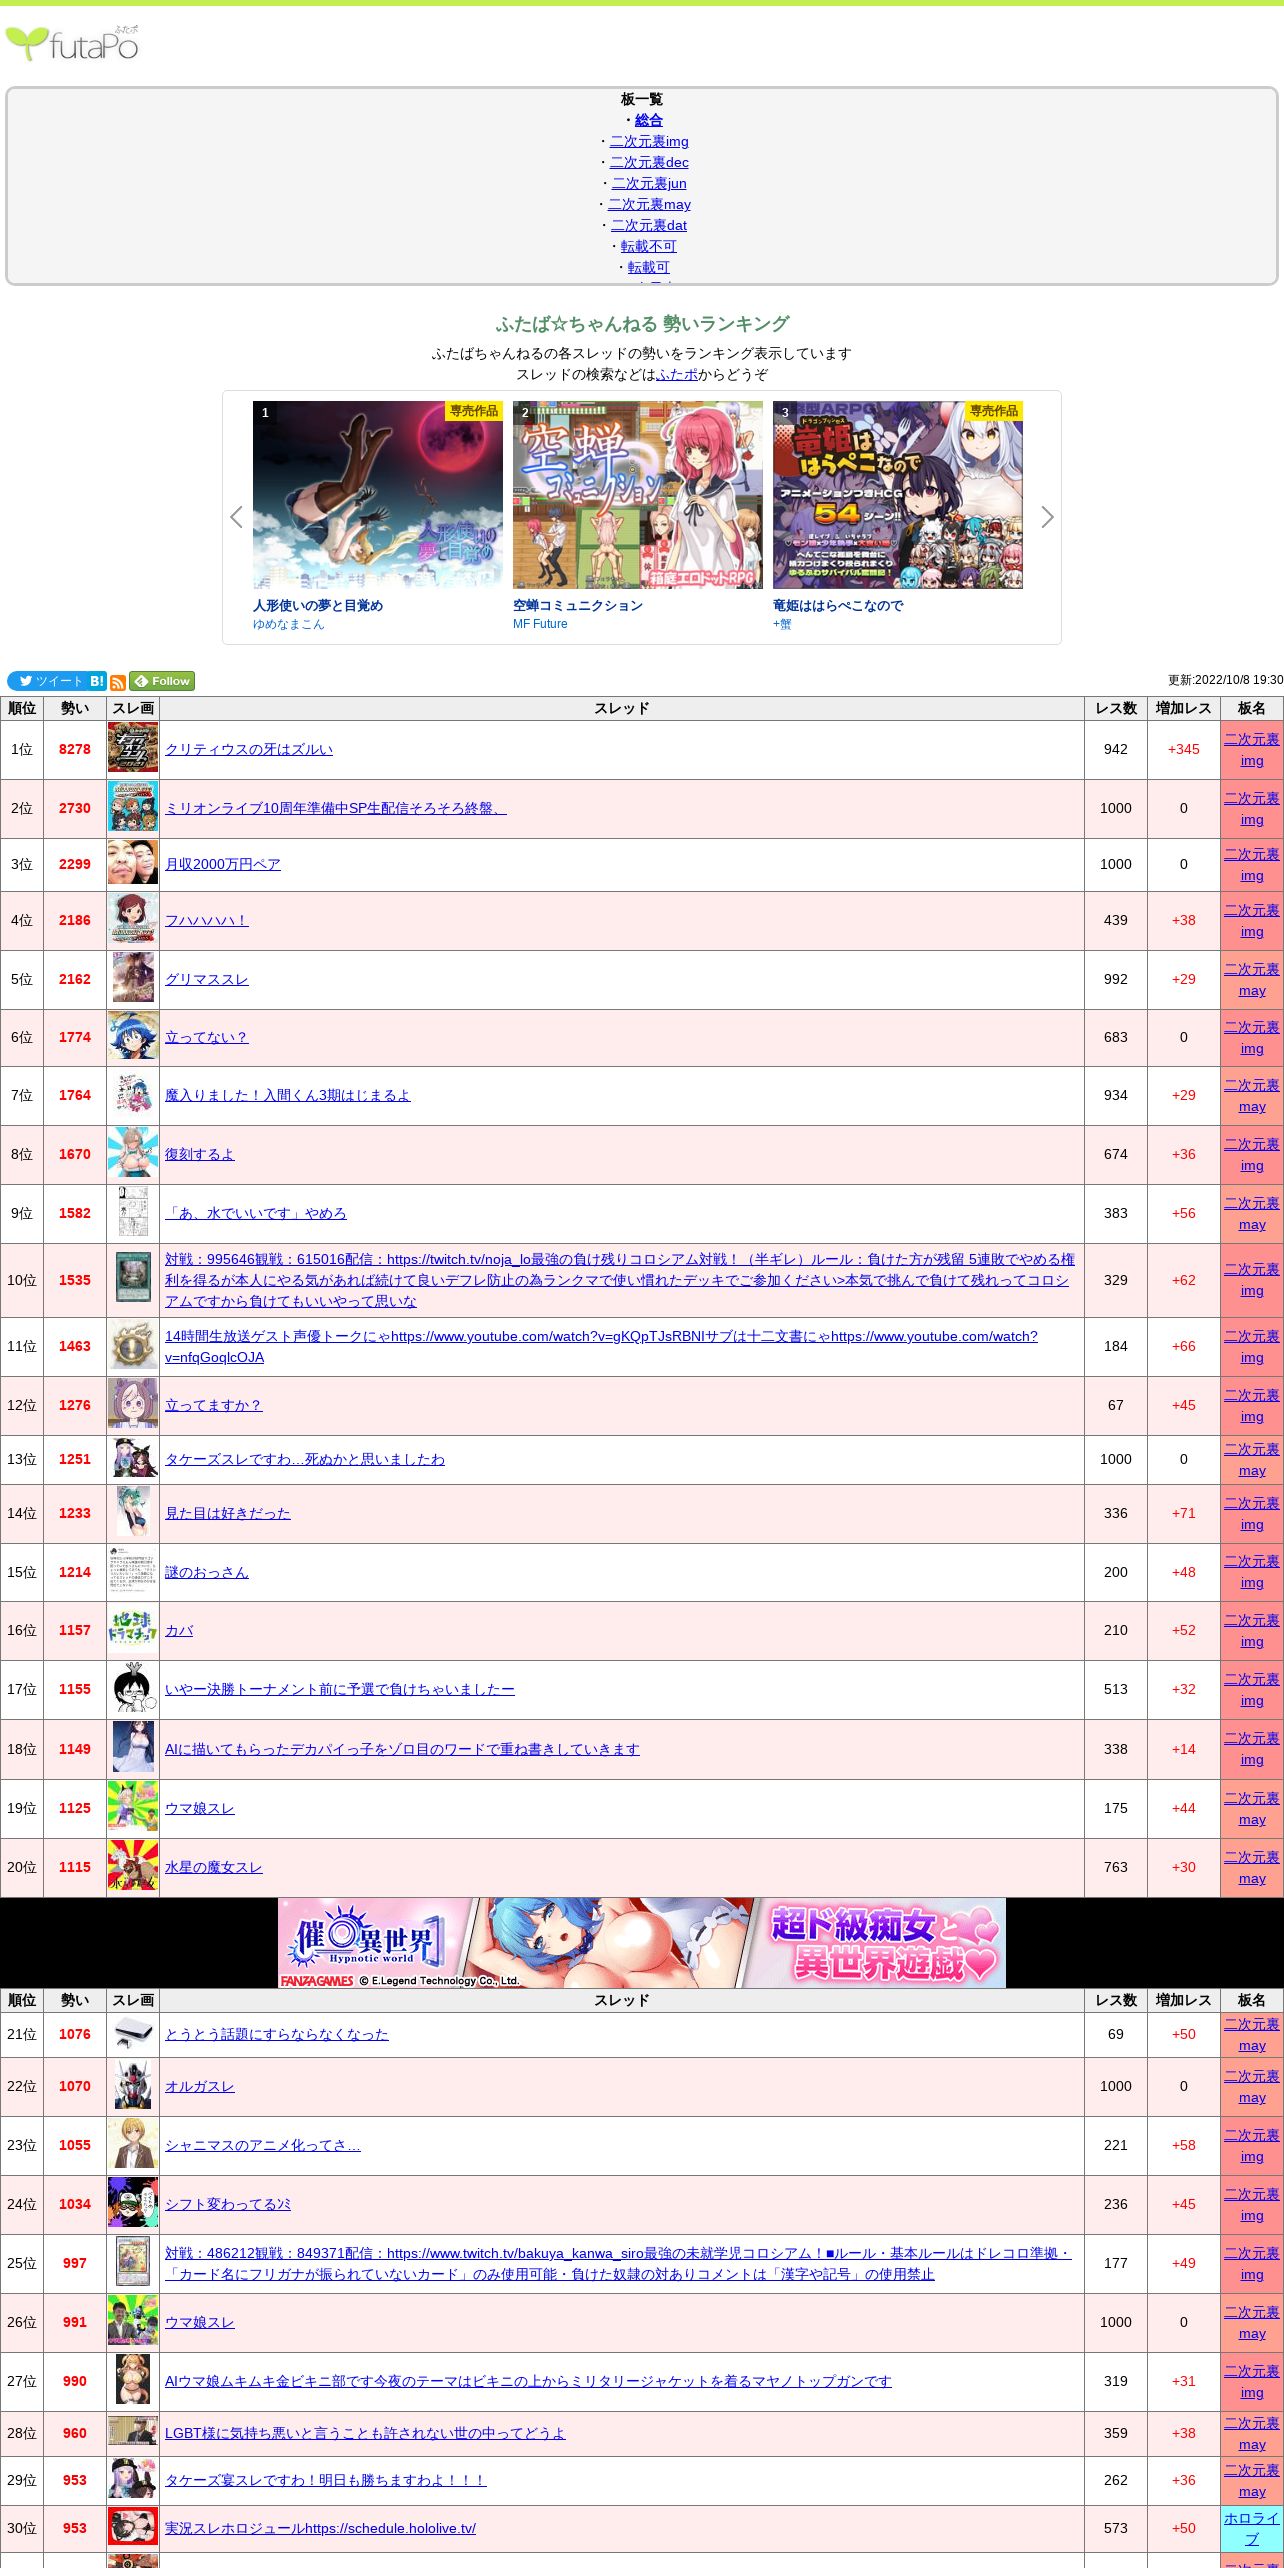Open the 竜姫ははらぺこなので title link
This screenshot has height=2568, width=1284.
tap(838, 605)
